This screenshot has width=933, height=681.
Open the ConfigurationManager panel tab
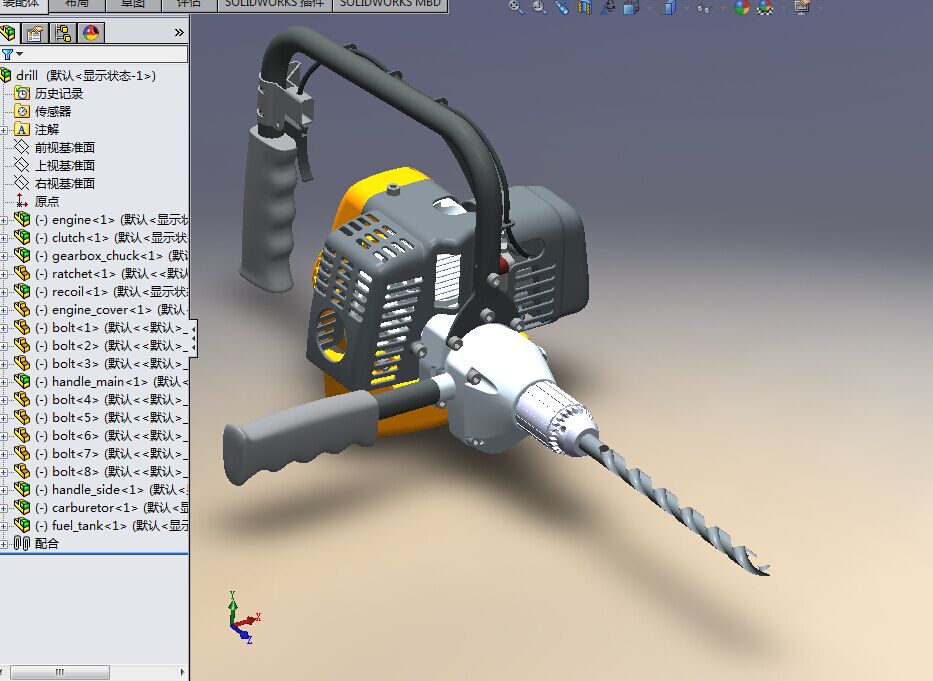(x=63, y=33)
